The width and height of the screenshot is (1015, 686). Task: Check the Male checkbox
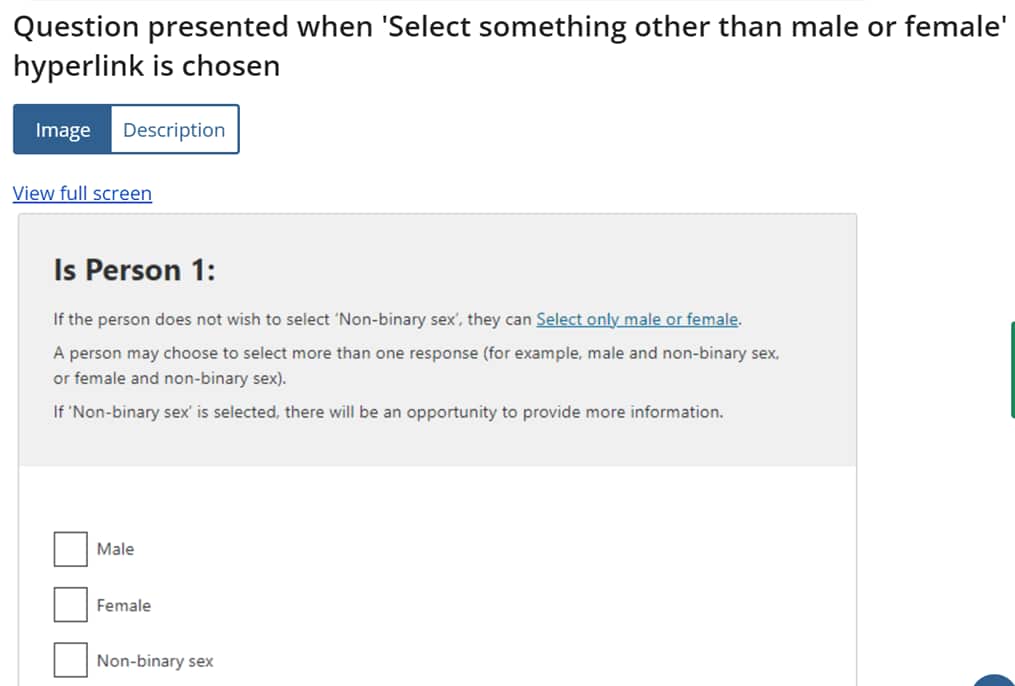point(70,548)
